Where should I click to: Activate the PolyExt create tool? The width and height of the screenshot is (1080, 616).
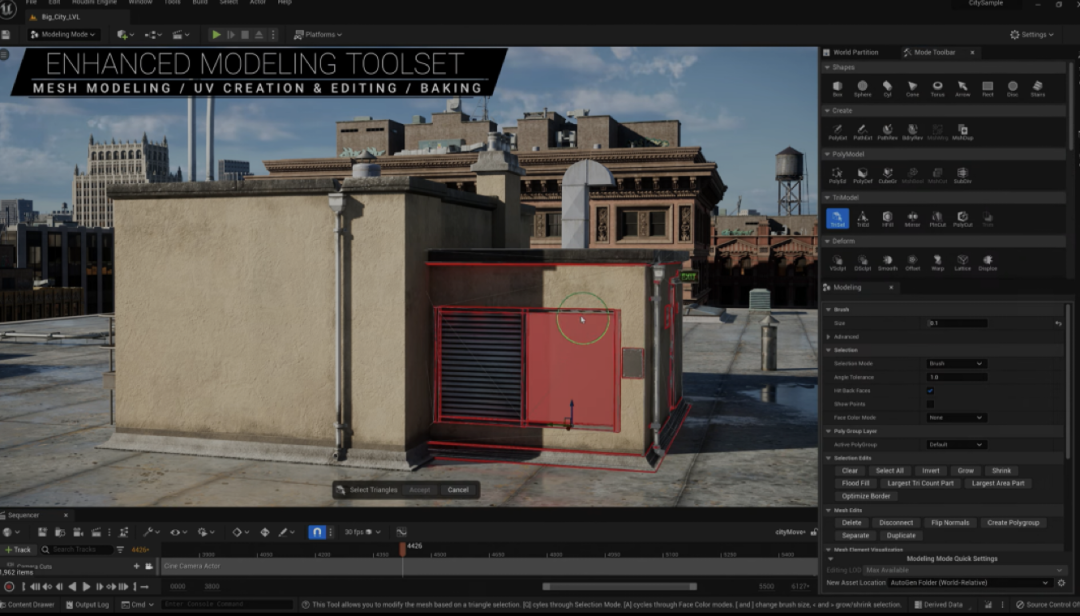point(837,132)
